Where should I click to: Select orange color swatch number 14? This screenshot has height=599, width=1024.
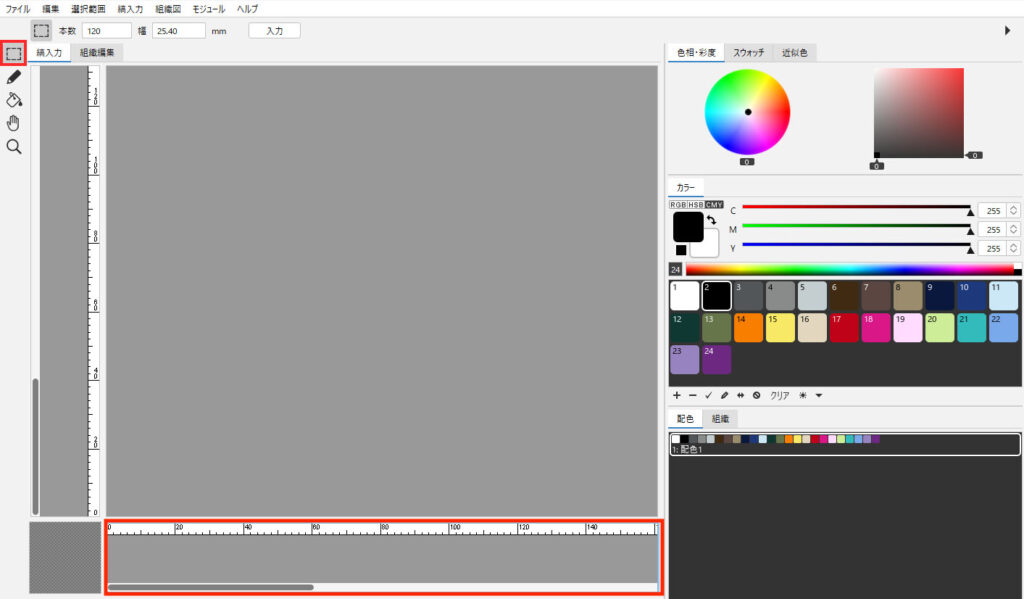click(x=748, y=328)
